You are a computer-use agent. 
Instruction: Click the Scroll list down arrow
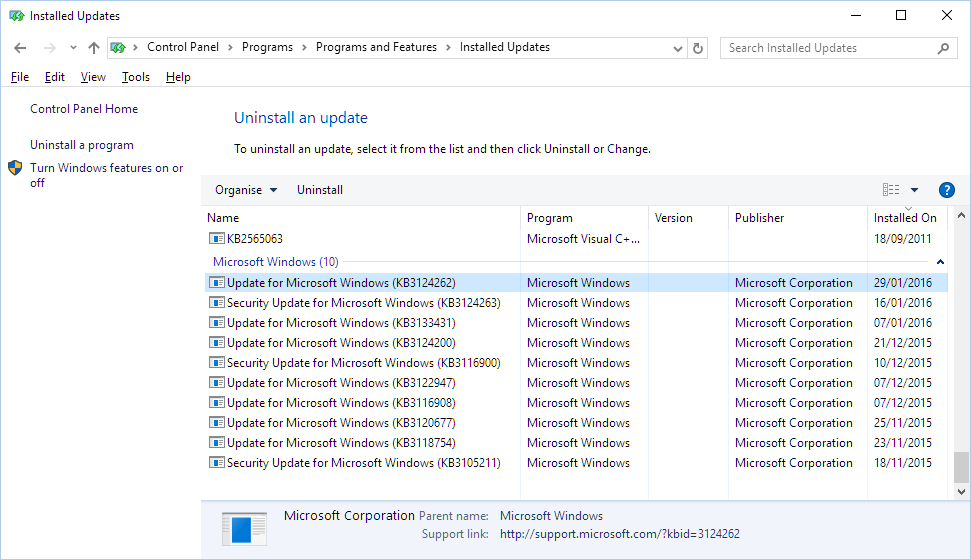[x=961, y=492]
